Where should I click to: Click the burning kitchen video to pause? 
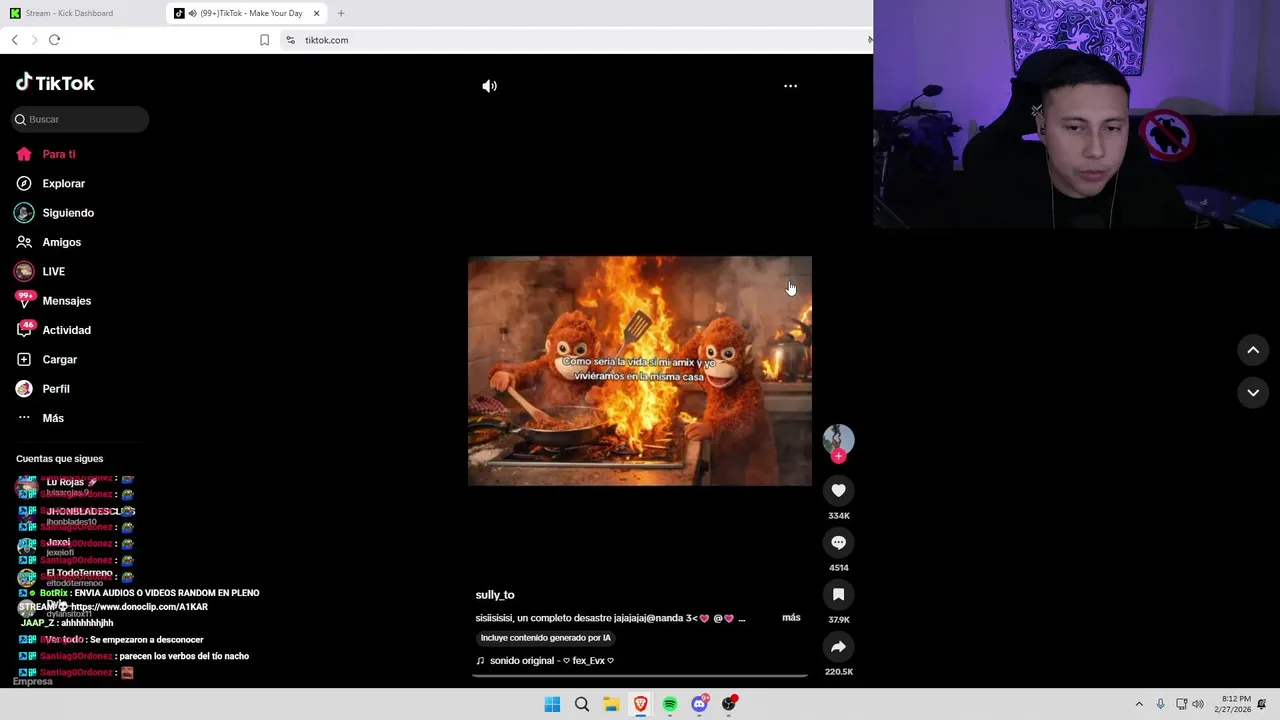(640, 371)
